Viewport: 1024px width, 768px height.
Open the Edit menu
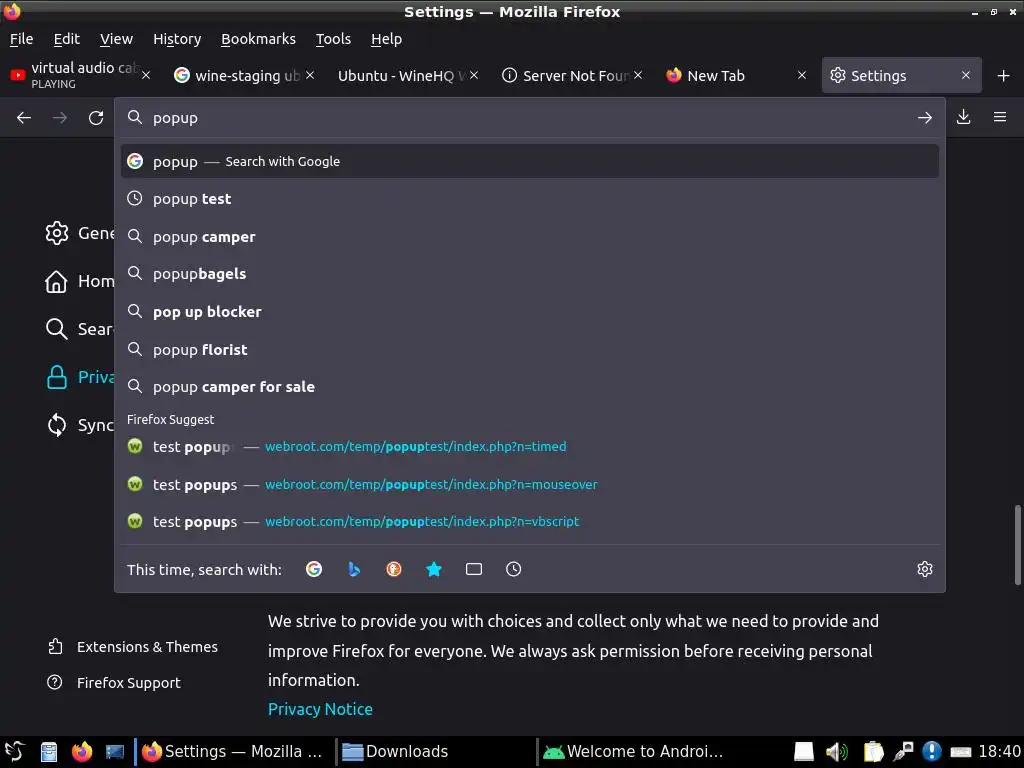[x=67, y=39]
